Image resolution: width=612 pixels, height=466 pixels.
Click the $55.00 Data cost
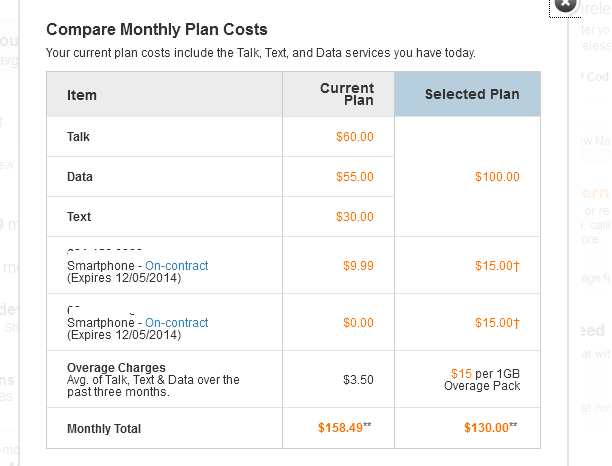pos(355,177)
